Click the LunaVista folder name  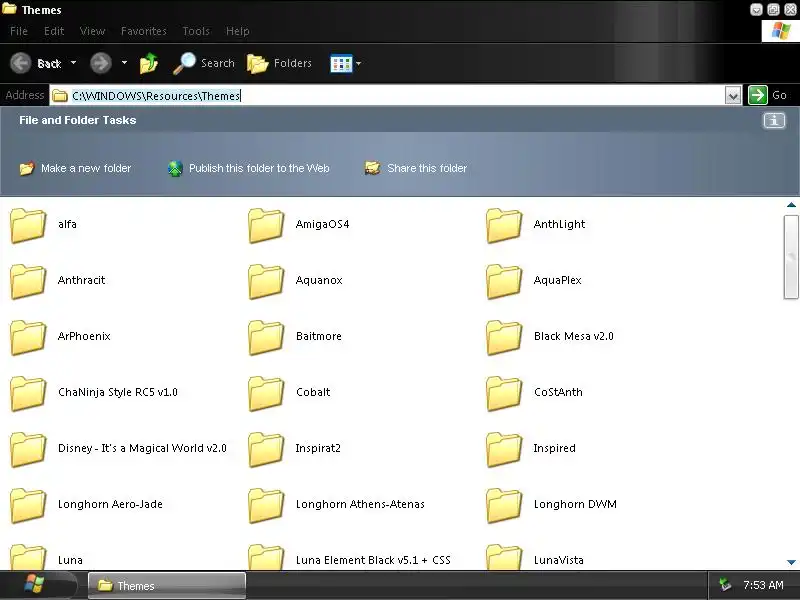558,560
